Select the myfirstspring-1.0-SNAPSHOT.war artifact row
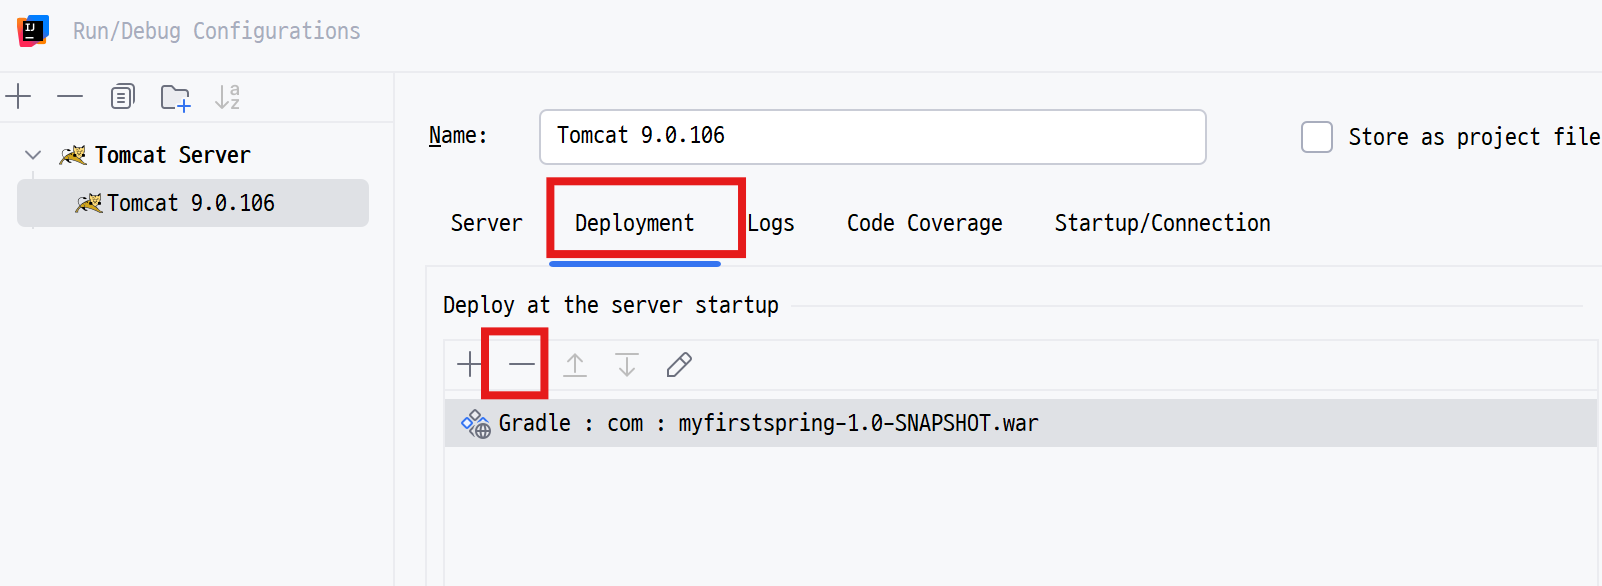 click(x=1020, y=423)
